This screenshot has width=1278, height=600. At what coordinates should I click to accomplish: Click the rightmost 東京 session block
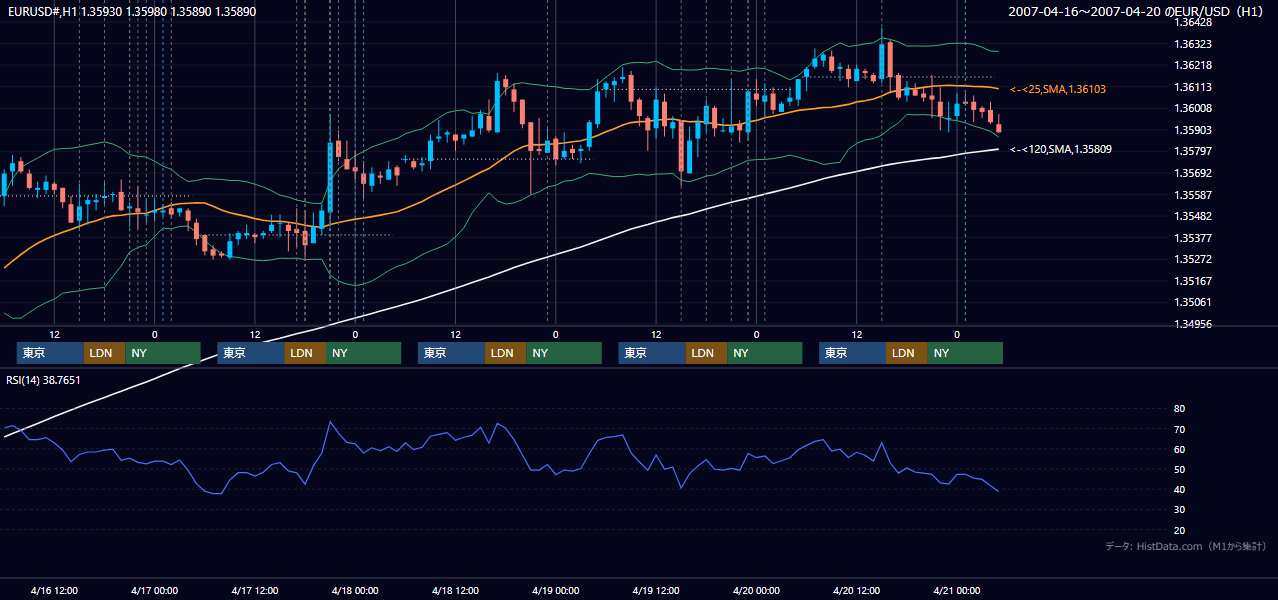[852, 353]
